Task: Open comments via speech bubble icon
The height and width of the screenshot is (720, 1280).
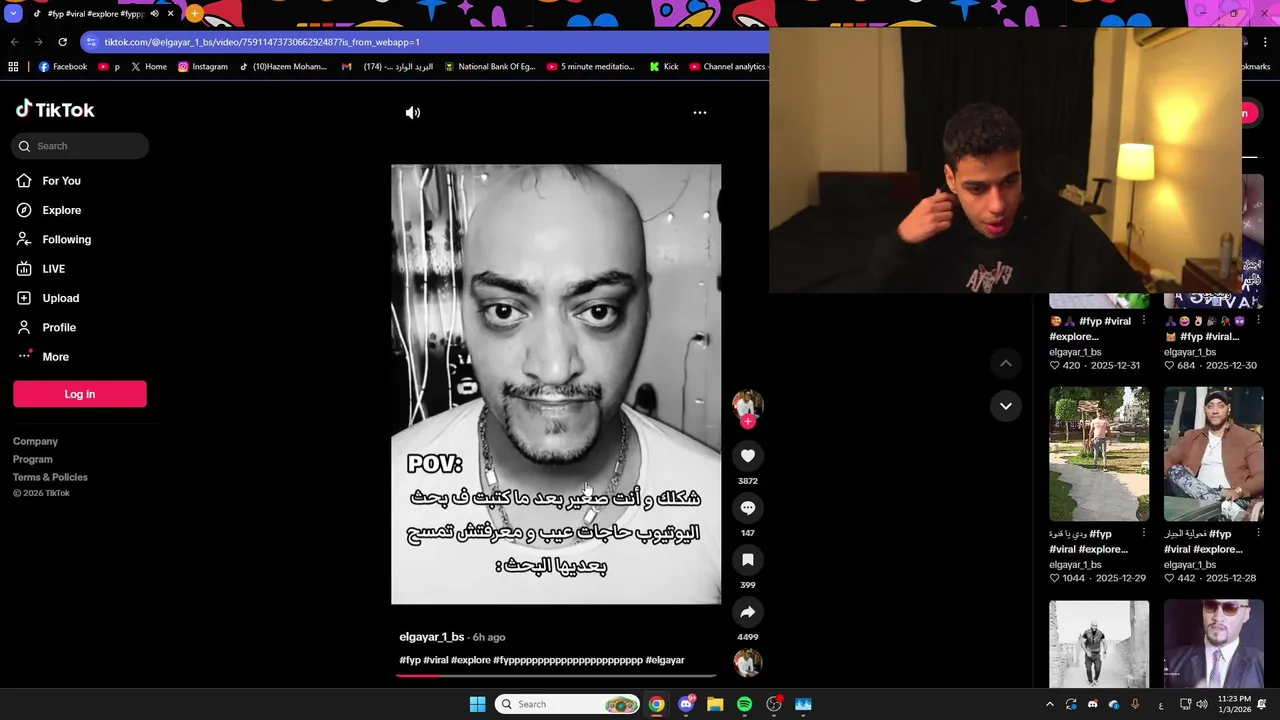Action: [747, 508]
